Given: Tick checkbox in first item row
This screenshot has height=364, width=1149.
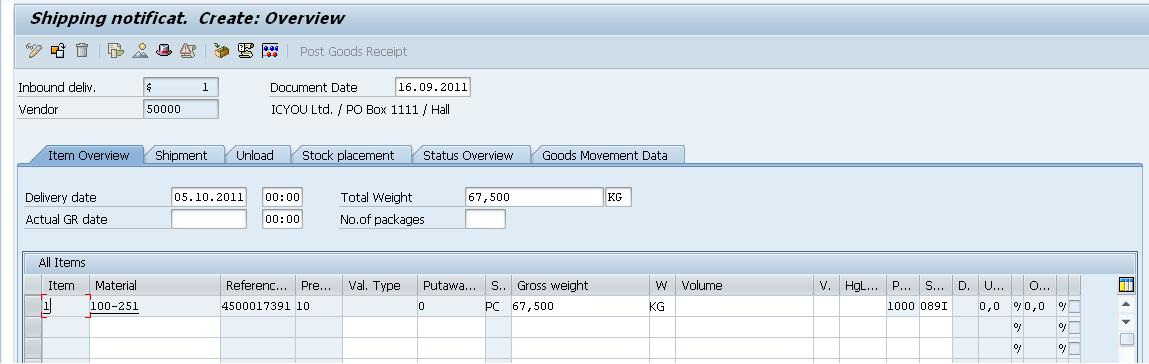Looking at the screenshot, I should tap(1074, 307).
